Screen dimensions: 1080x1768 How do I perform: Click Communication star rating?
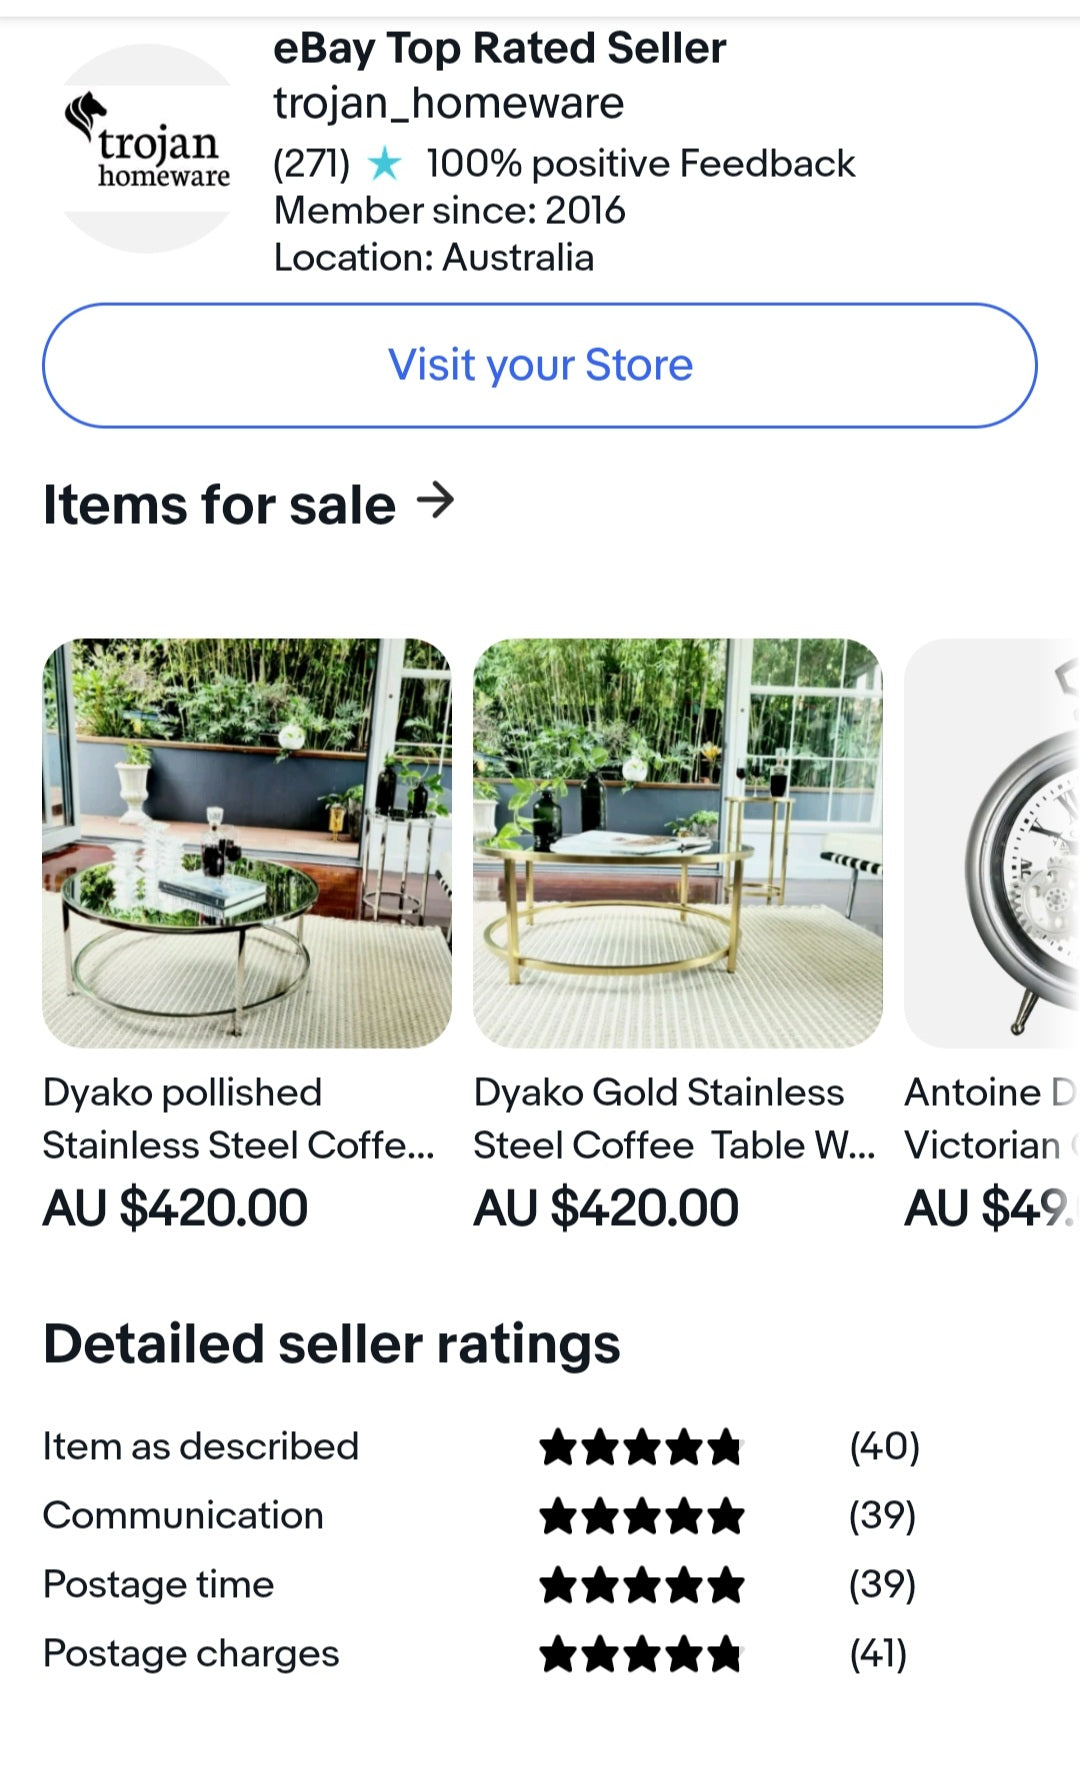pos(641,1516)
